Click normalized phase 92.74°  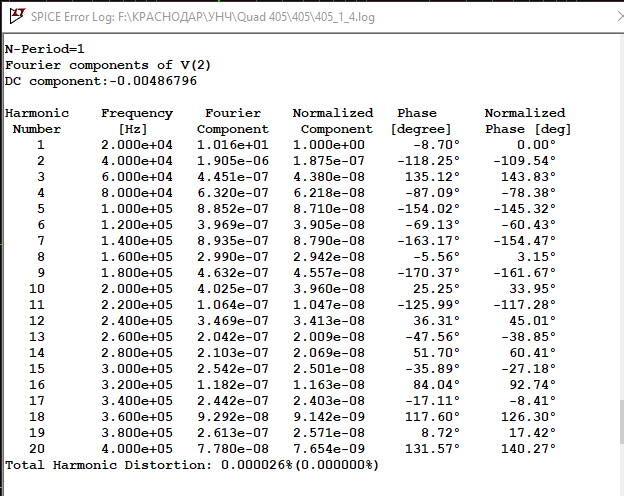click(532, 385)
